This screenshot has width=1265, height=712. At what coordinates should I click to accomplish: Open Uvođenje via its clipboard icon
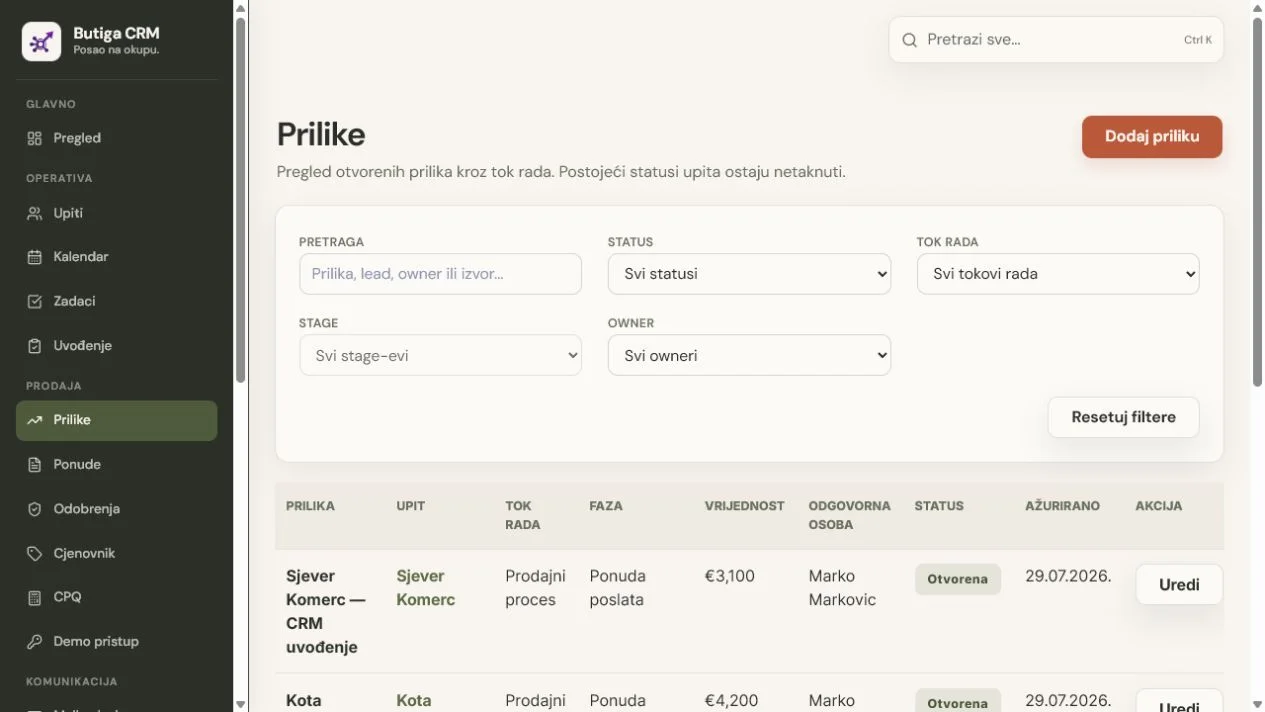coord(35,346)
